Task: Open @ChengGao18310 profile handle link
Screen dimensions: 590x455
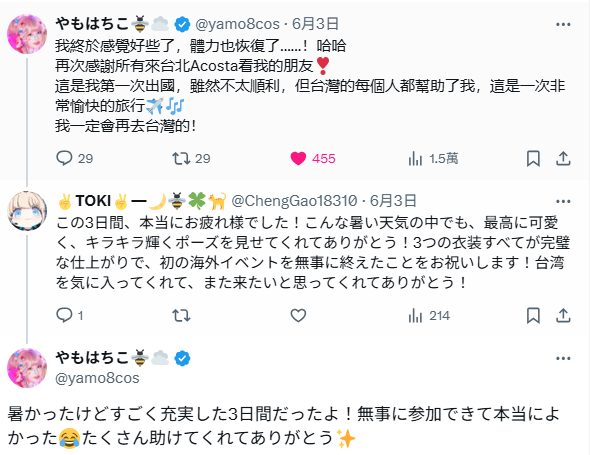Action: [x=294, y=201]
